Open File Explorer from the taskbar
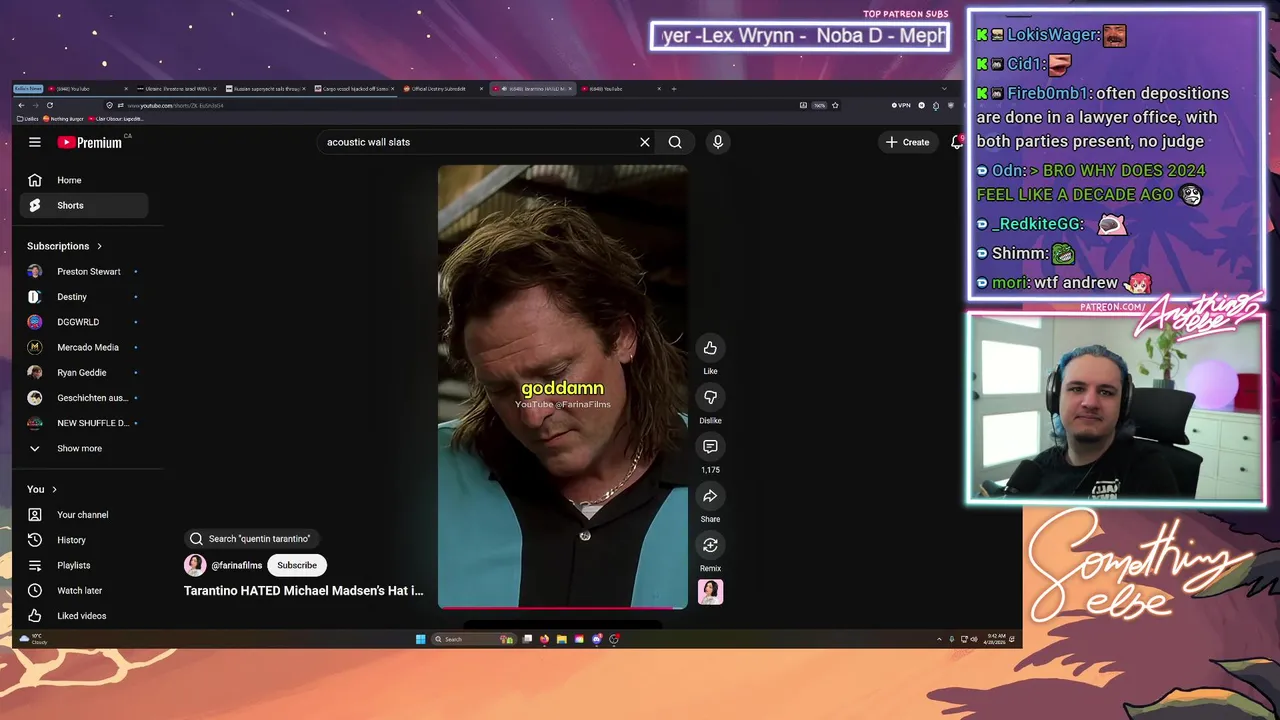The height and width of the screenshot is (720, 1280). (x=562, y=639)
